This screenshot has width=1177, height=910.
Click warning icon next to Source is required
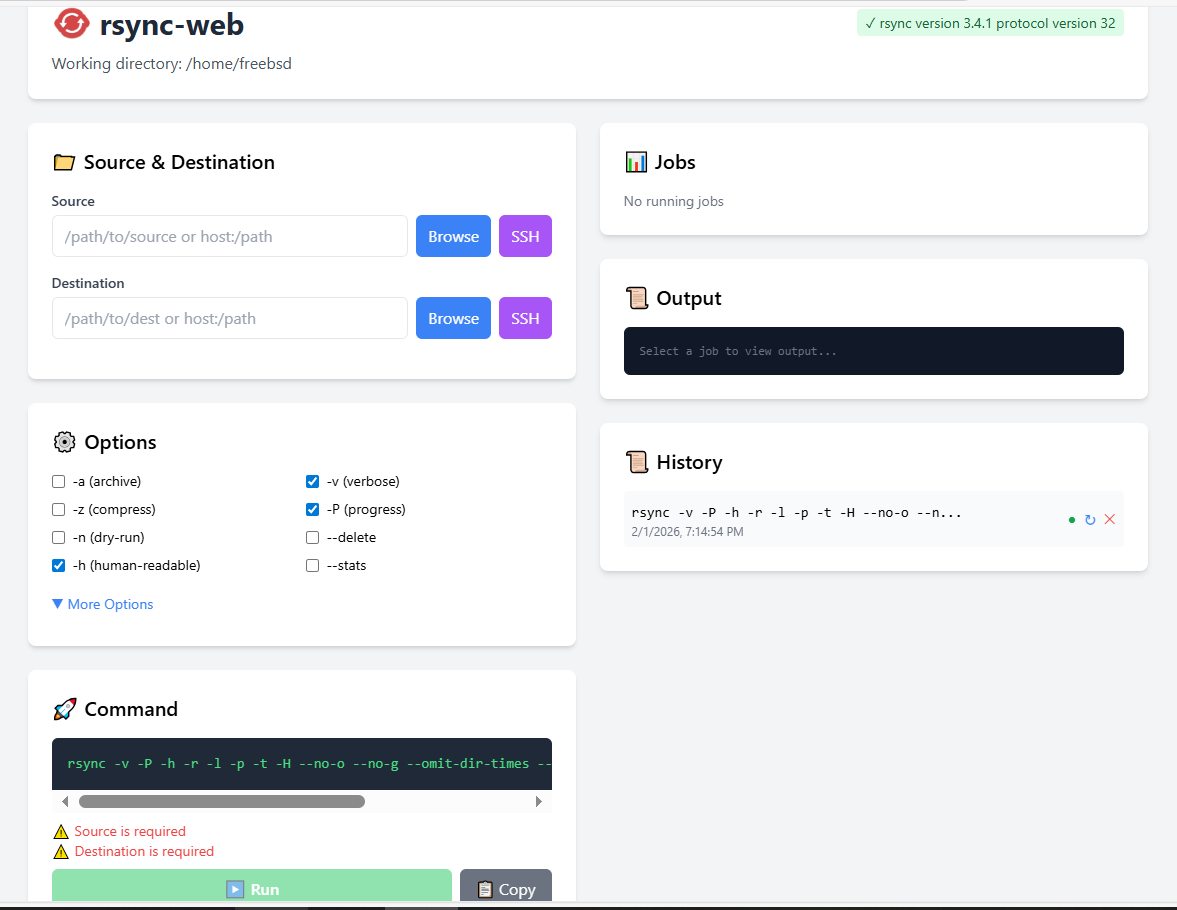[62, 832]
